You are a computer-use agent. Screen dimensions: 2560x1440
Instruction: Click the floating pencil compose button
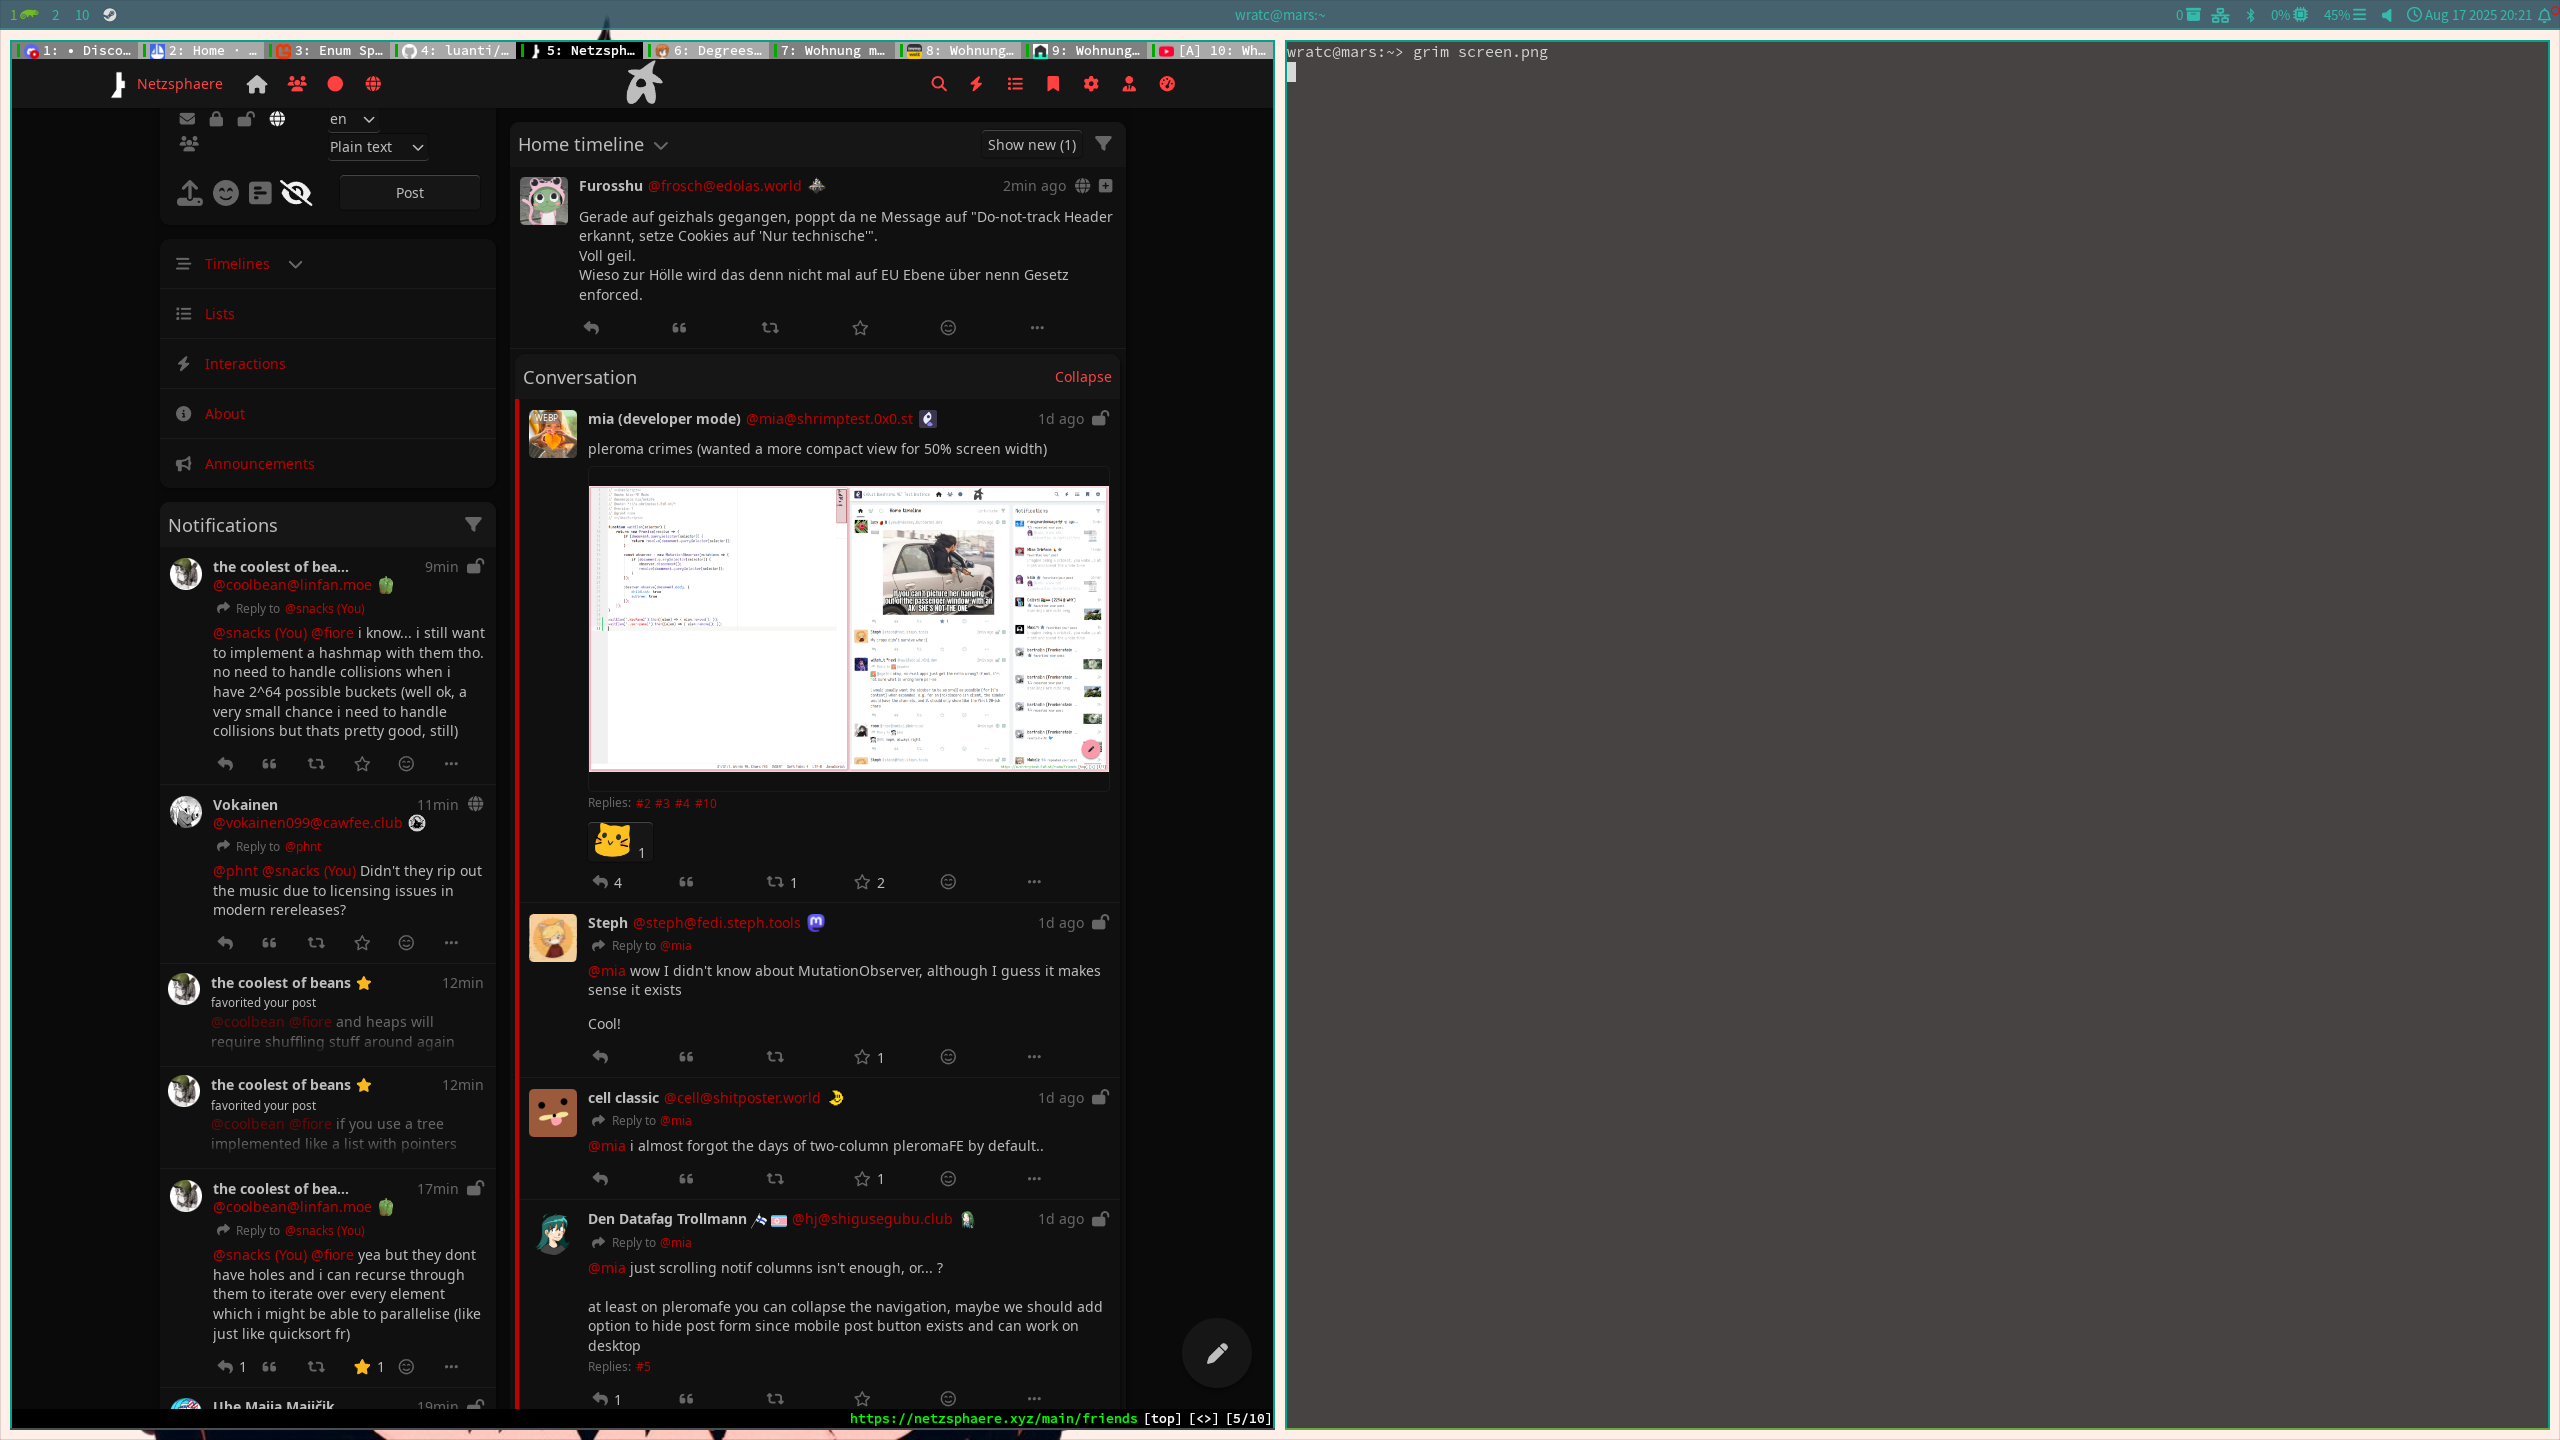(1216, 1353)
